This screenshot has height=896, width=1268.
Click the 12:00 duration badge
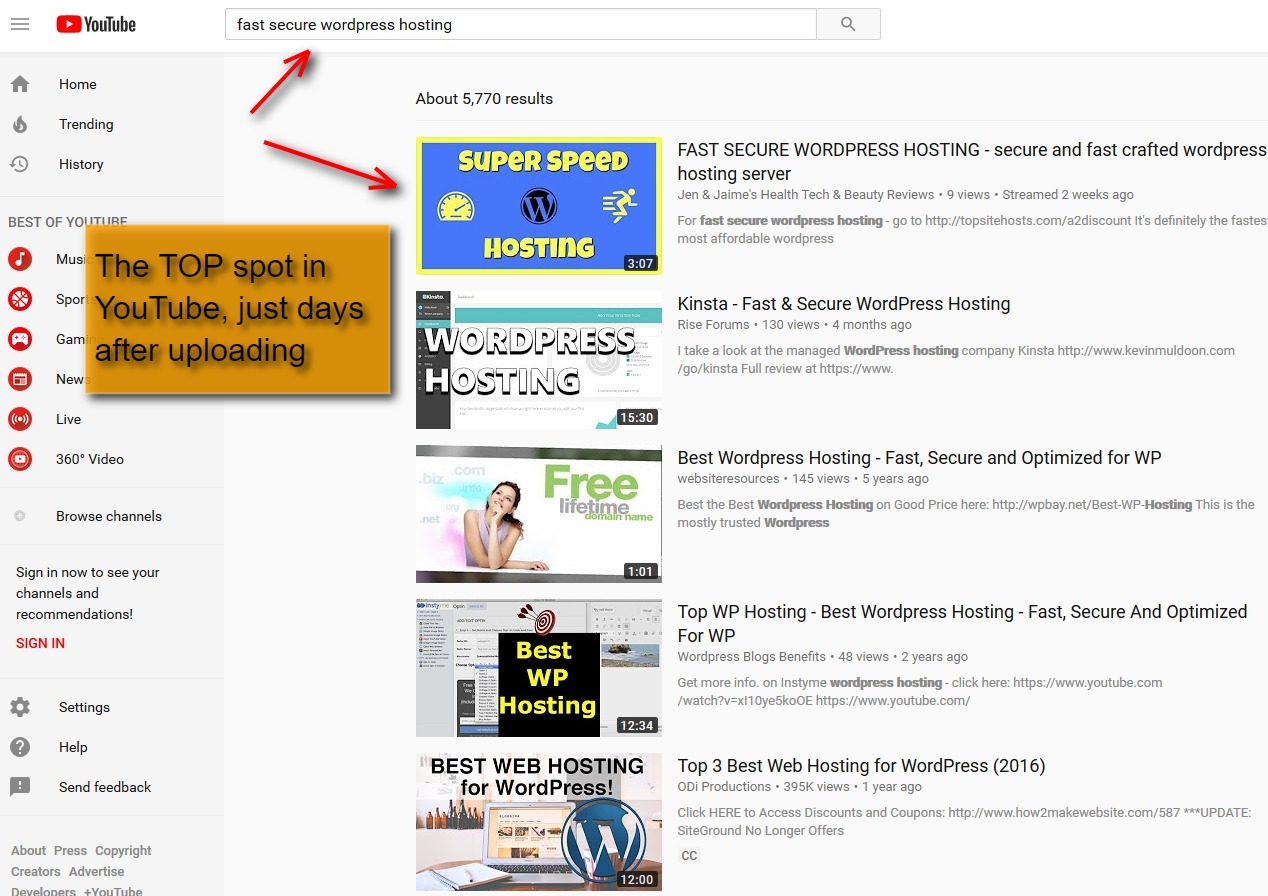636,880
